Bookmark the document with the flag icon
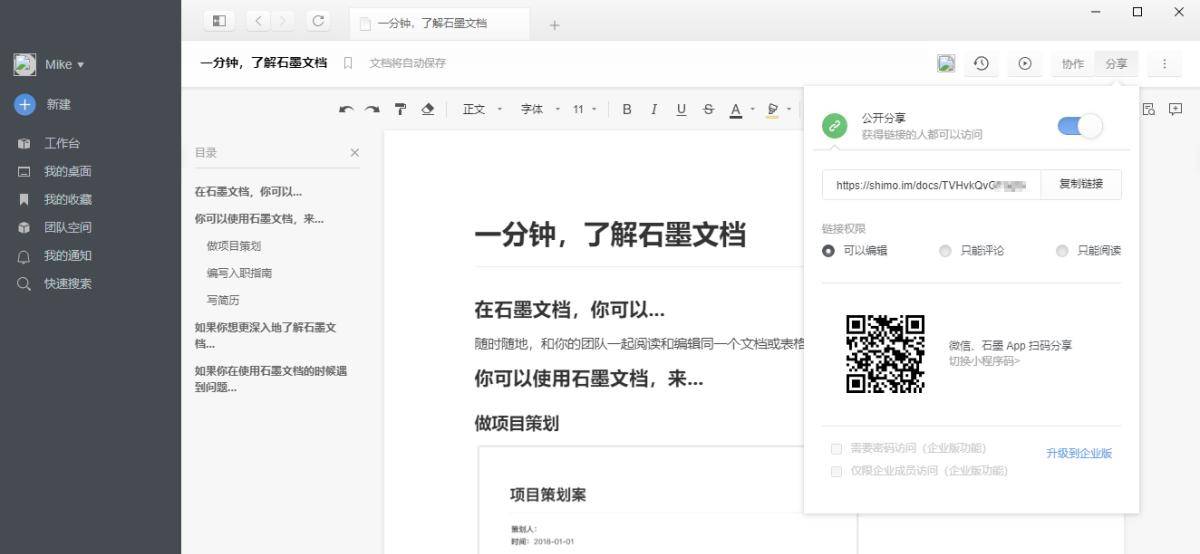This screenshot has height=554, width=1200. tap(348, 63)
